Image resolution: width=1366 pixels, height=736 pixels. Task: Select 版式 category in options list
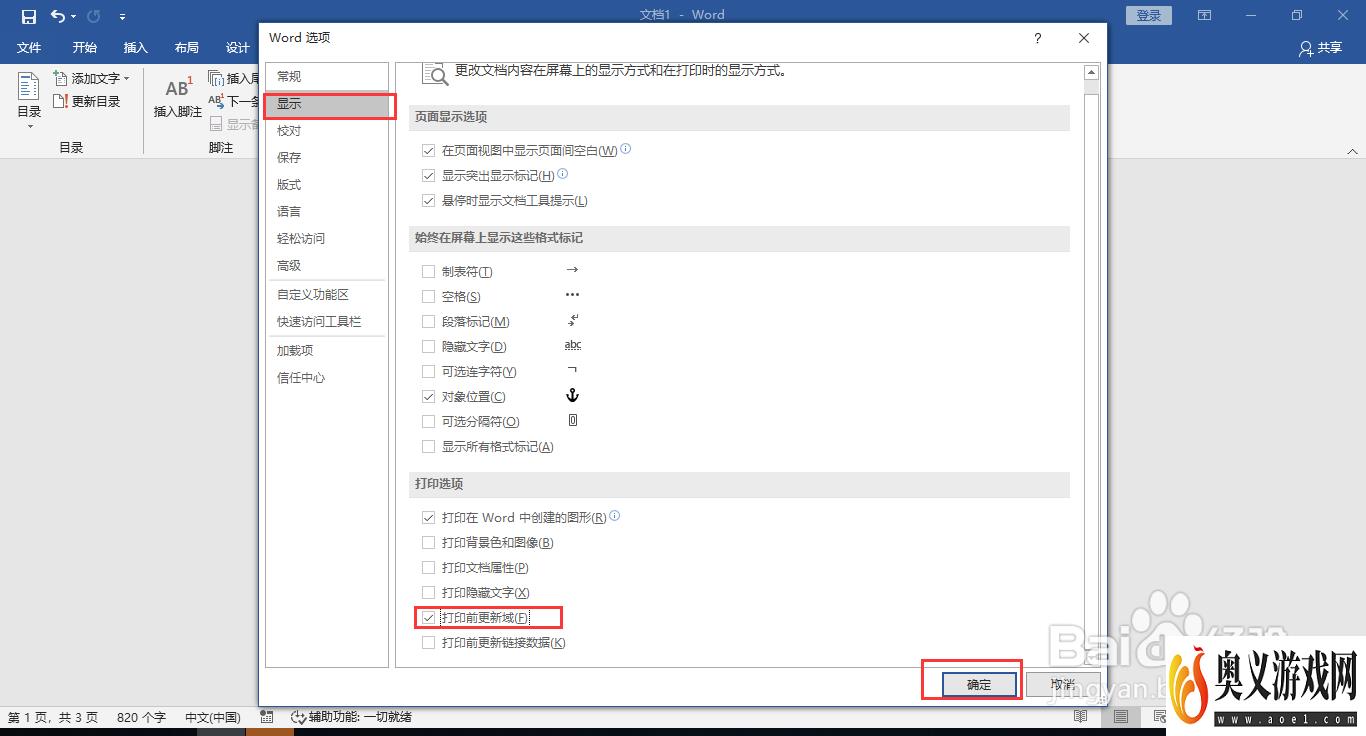tap(326, 184)
